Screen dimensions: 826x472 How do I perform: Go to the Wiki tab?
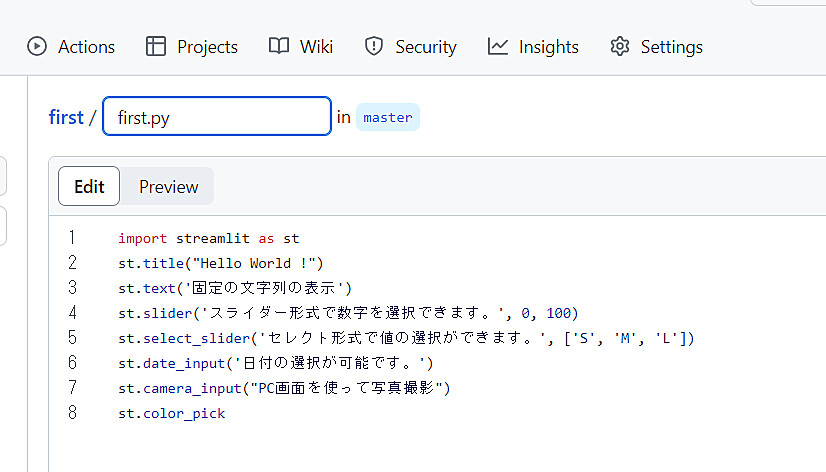point(301,46)
